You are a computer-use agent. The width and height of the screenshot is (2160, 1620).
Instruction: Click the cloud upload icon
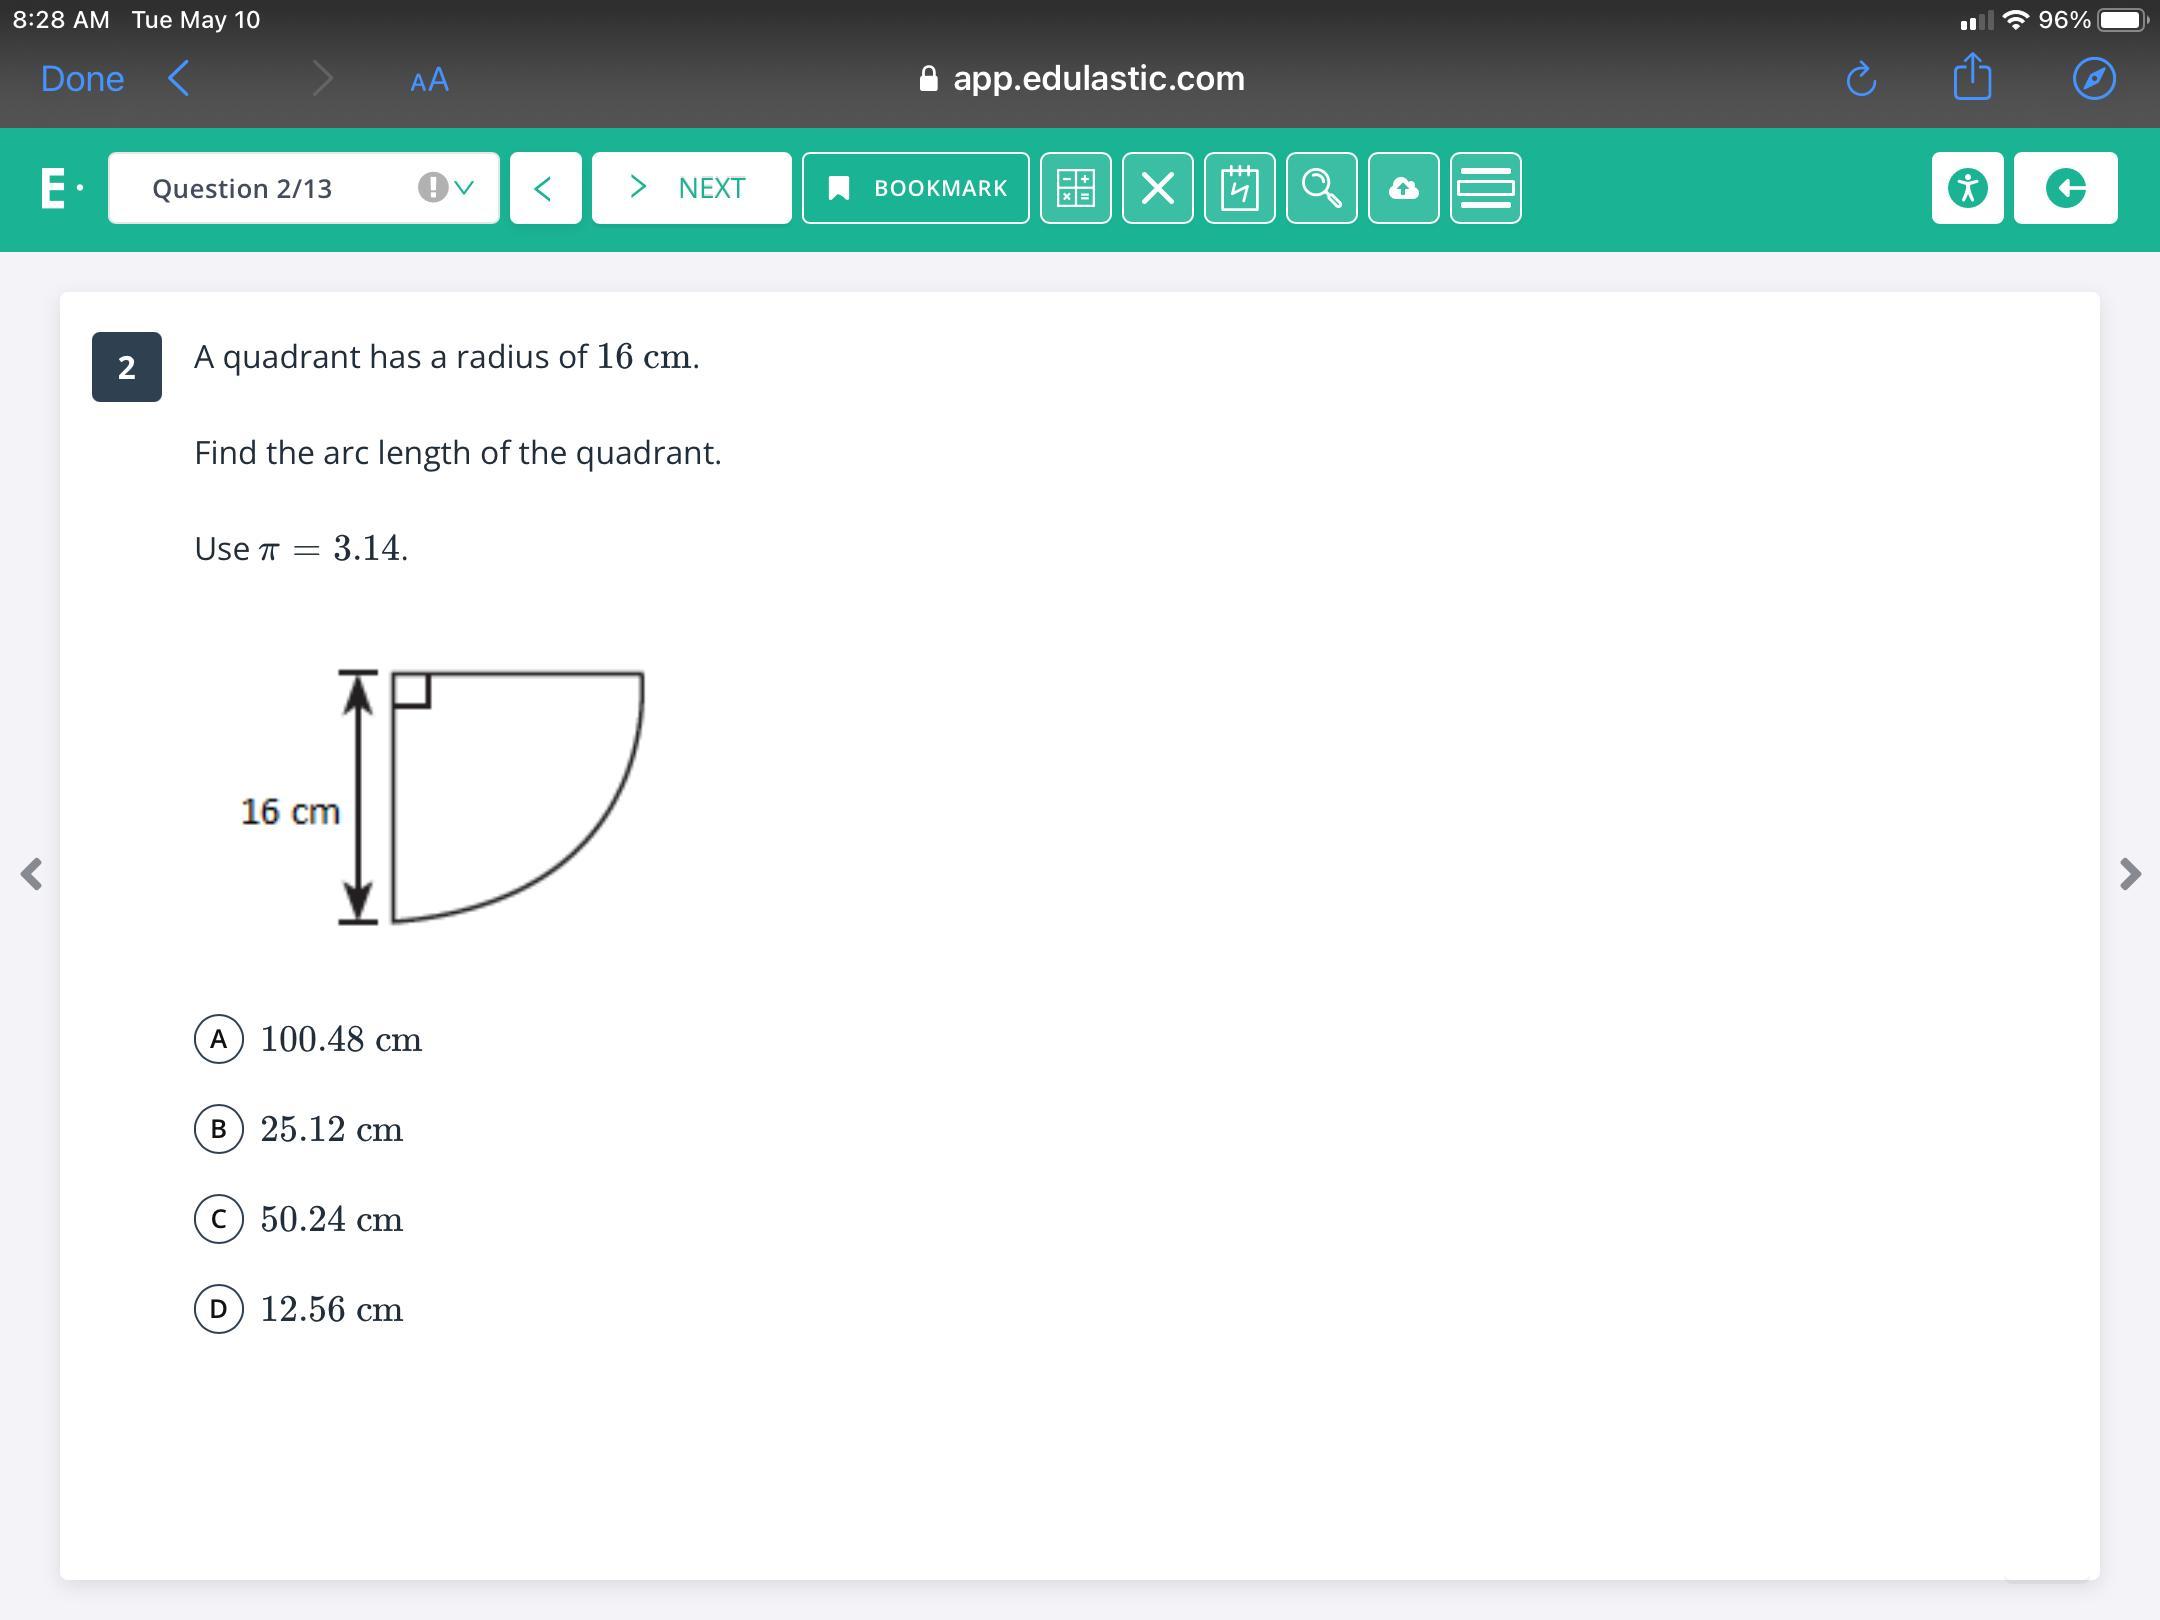click(1403, 188)
